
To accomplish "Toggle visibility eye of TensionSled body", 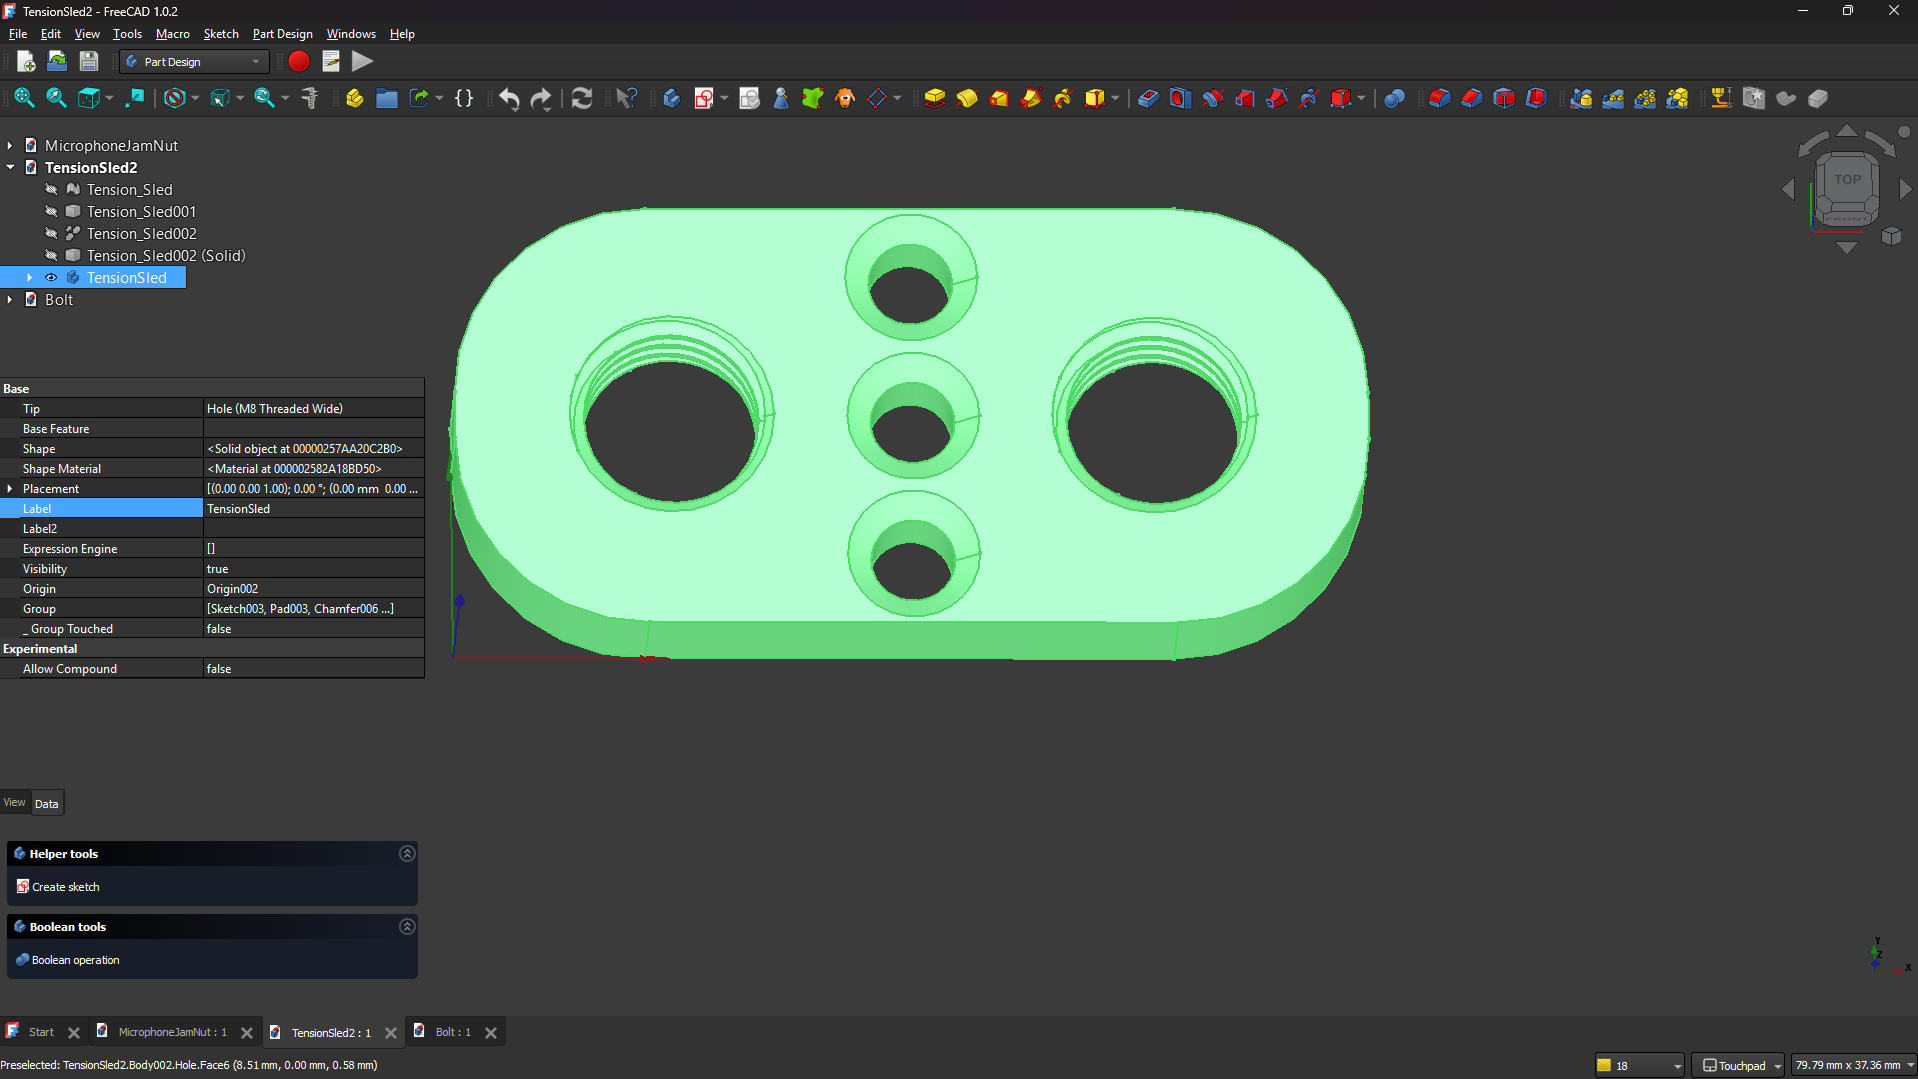I will click(x=51, y=278).
